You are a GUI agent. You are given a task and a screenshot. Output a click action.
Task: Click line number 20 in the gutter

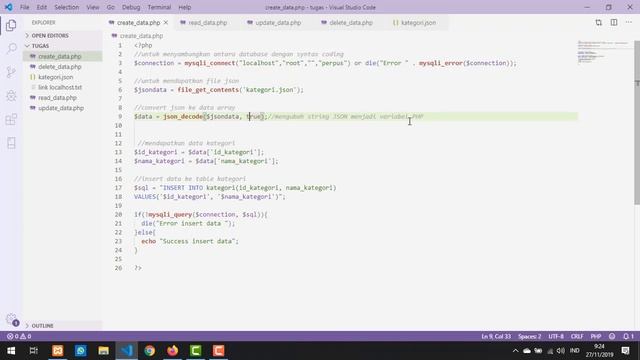pyautogui.click(x=118, y=214)
